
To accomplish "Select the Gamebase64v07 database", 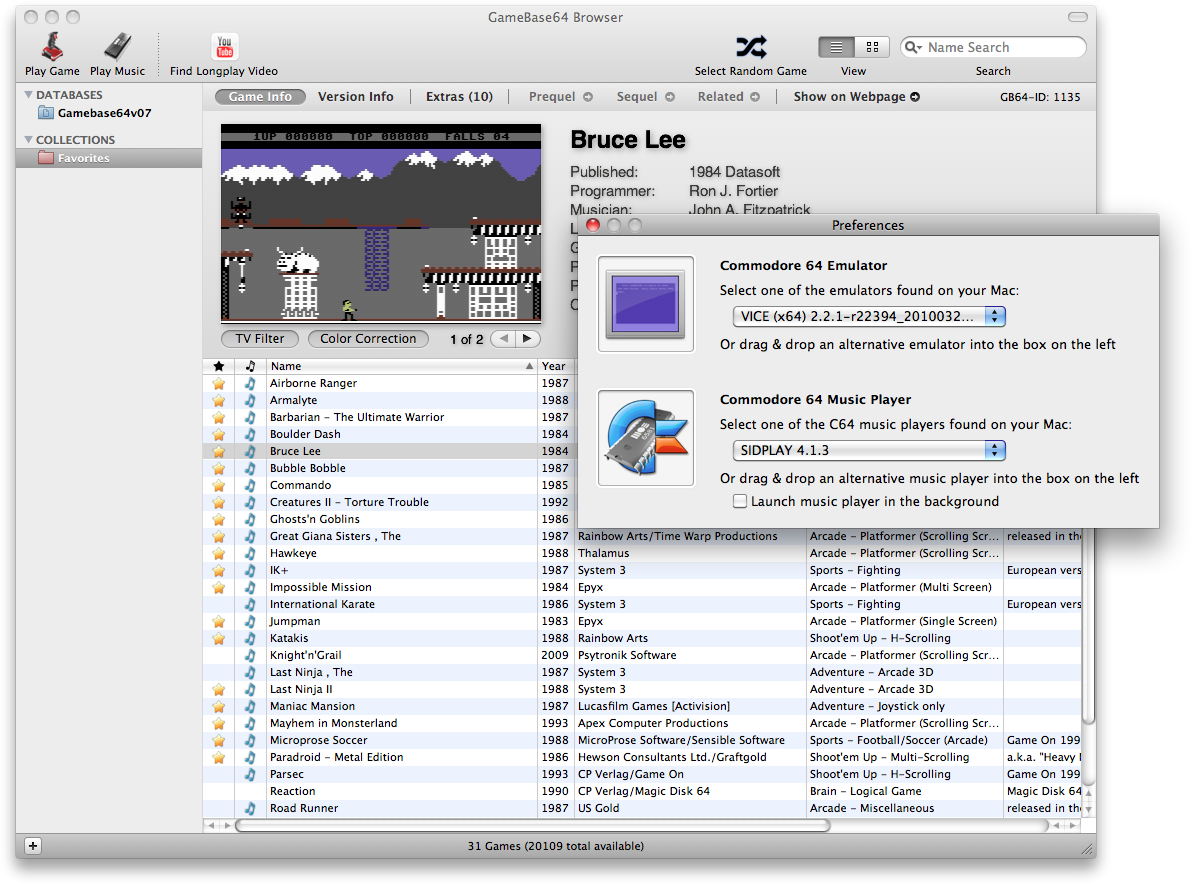I will point(104,112).
